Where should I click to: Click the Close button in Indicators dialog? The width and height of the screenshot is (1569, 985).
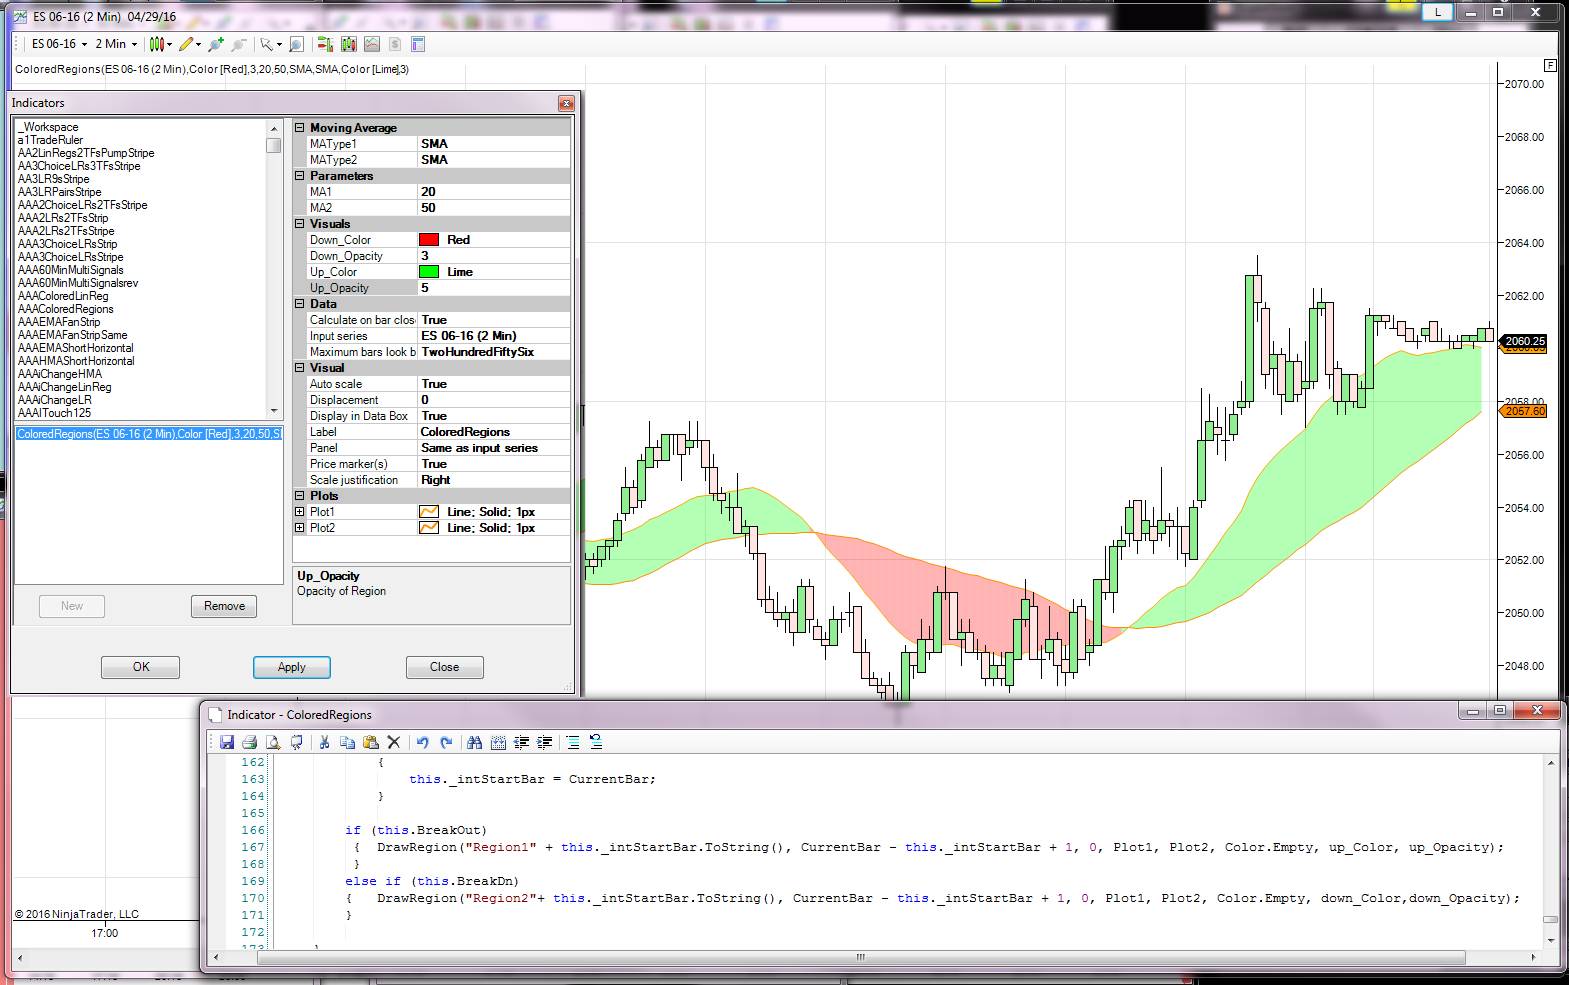[445, 667]
